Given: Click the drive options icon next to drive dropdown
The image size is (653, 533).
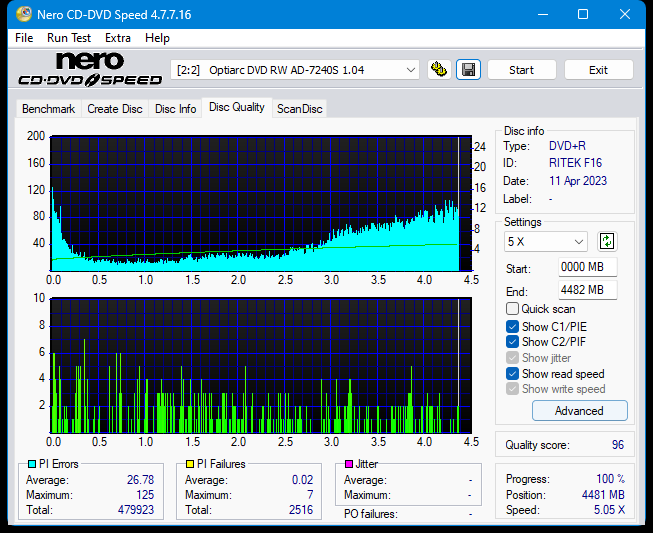Looking at the screenshot, I should (x=439, y=70).
